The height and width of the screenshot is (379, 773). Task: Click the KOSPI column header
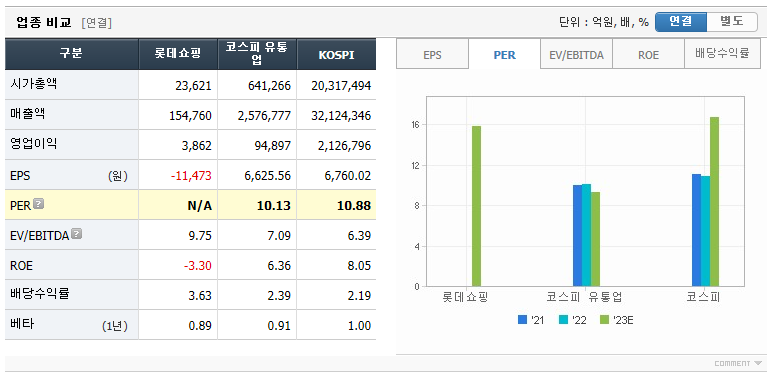click(x=336, y=54)
